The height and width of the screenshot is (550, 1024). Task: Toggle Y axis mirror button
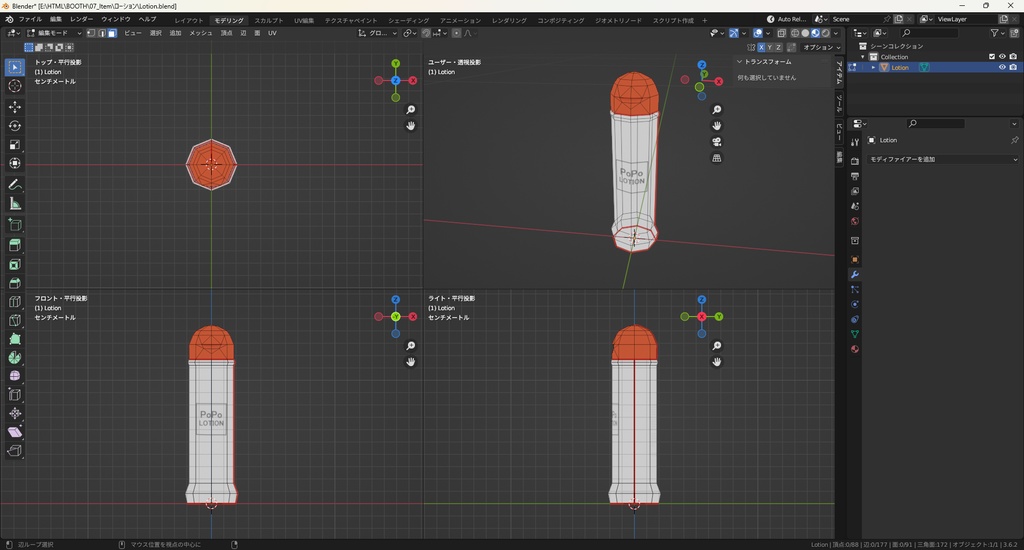769,47
